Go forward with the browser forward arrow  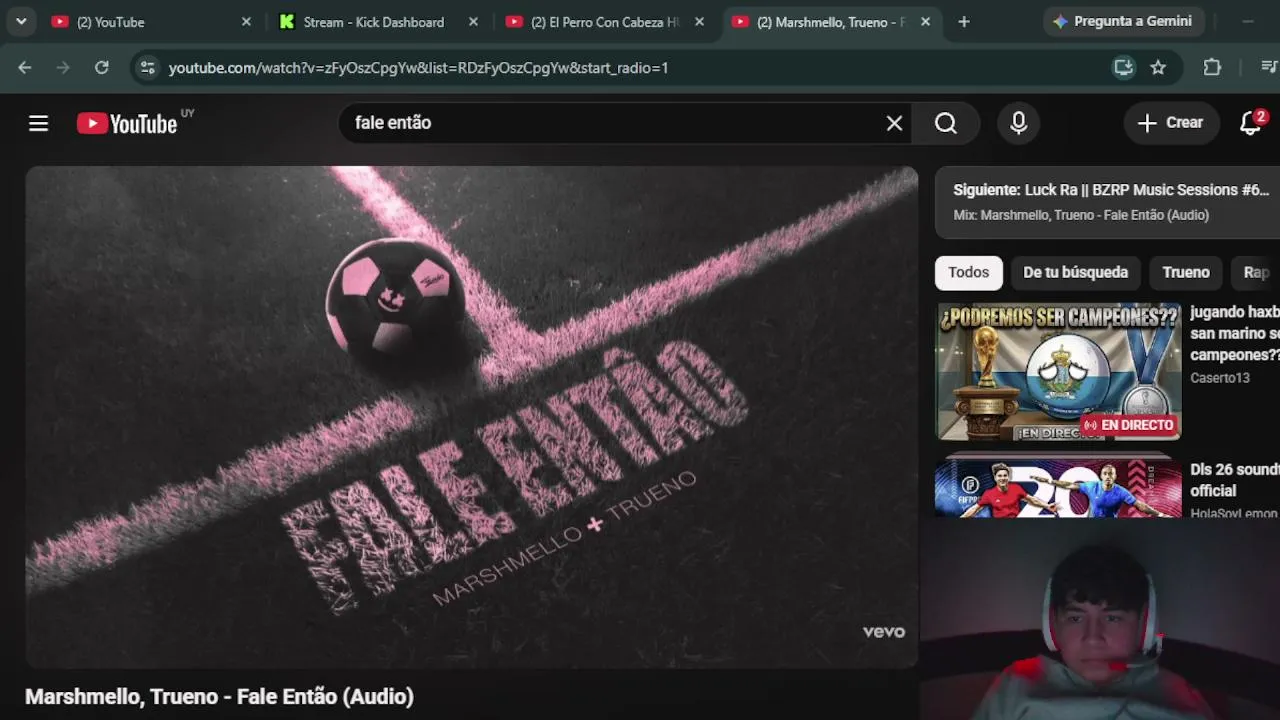pos(63,67)
